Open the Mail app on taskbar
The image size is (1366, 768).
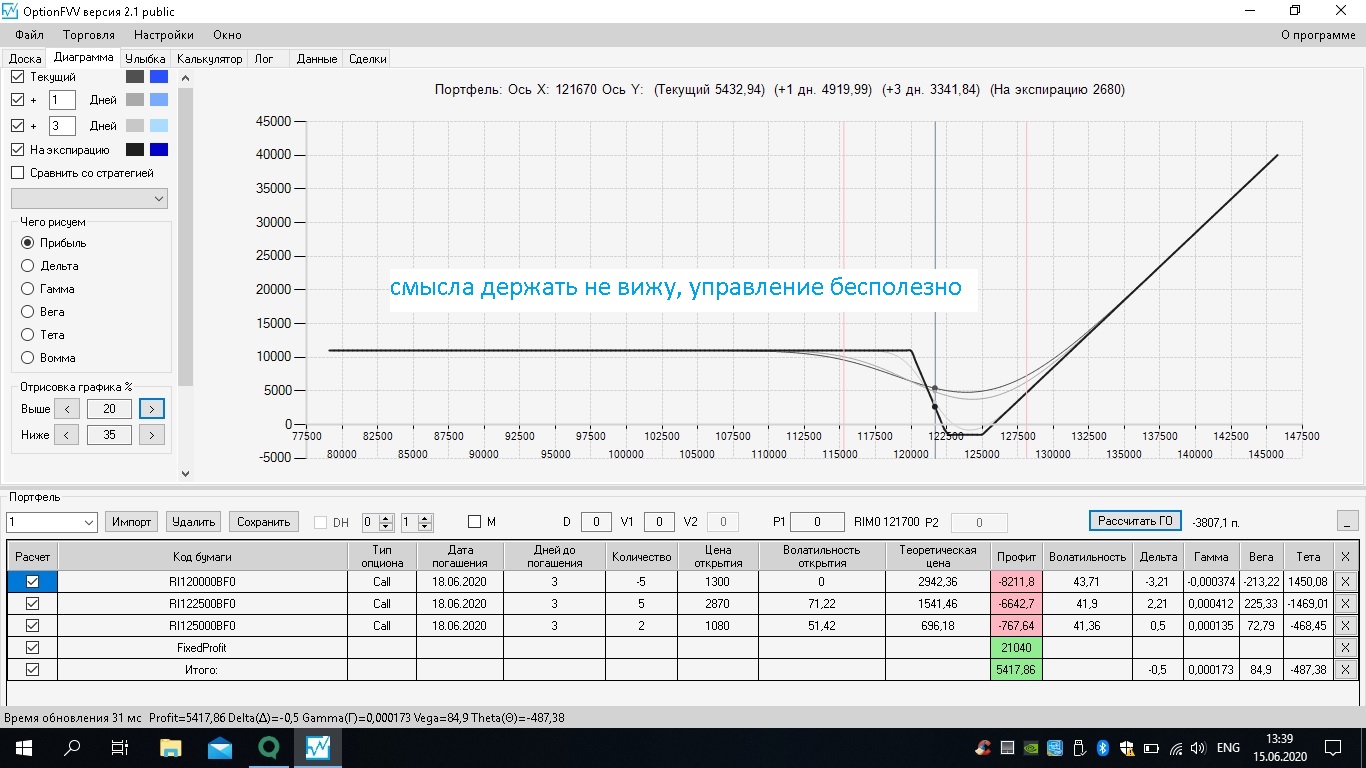tap(220, 747)
